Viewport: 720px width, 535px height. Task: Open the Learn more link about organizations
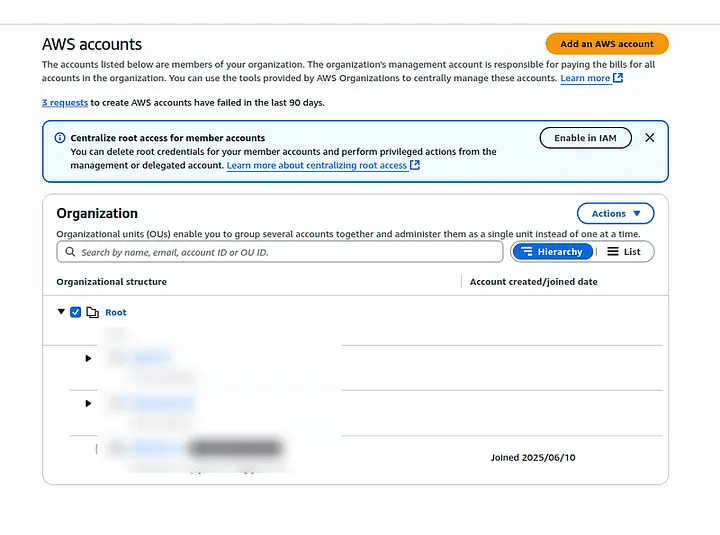(x=585, y=78)
